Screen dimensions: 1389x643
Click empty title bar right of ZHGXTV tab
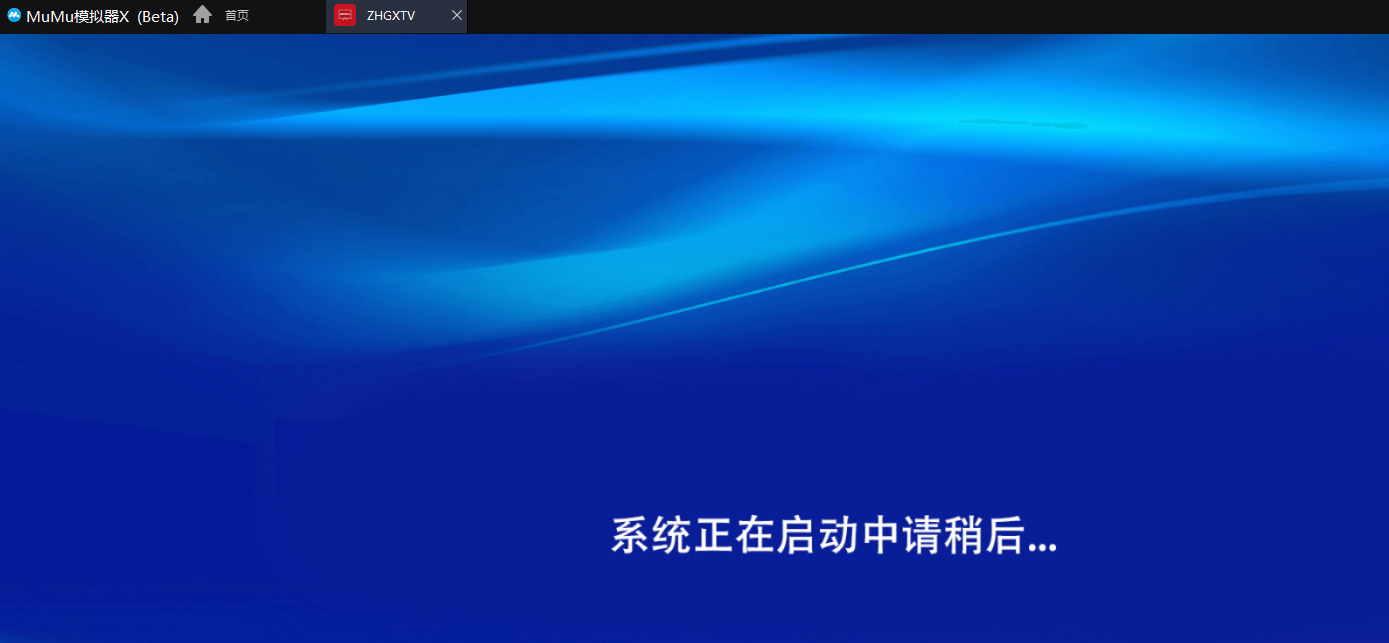click(900, 16)
